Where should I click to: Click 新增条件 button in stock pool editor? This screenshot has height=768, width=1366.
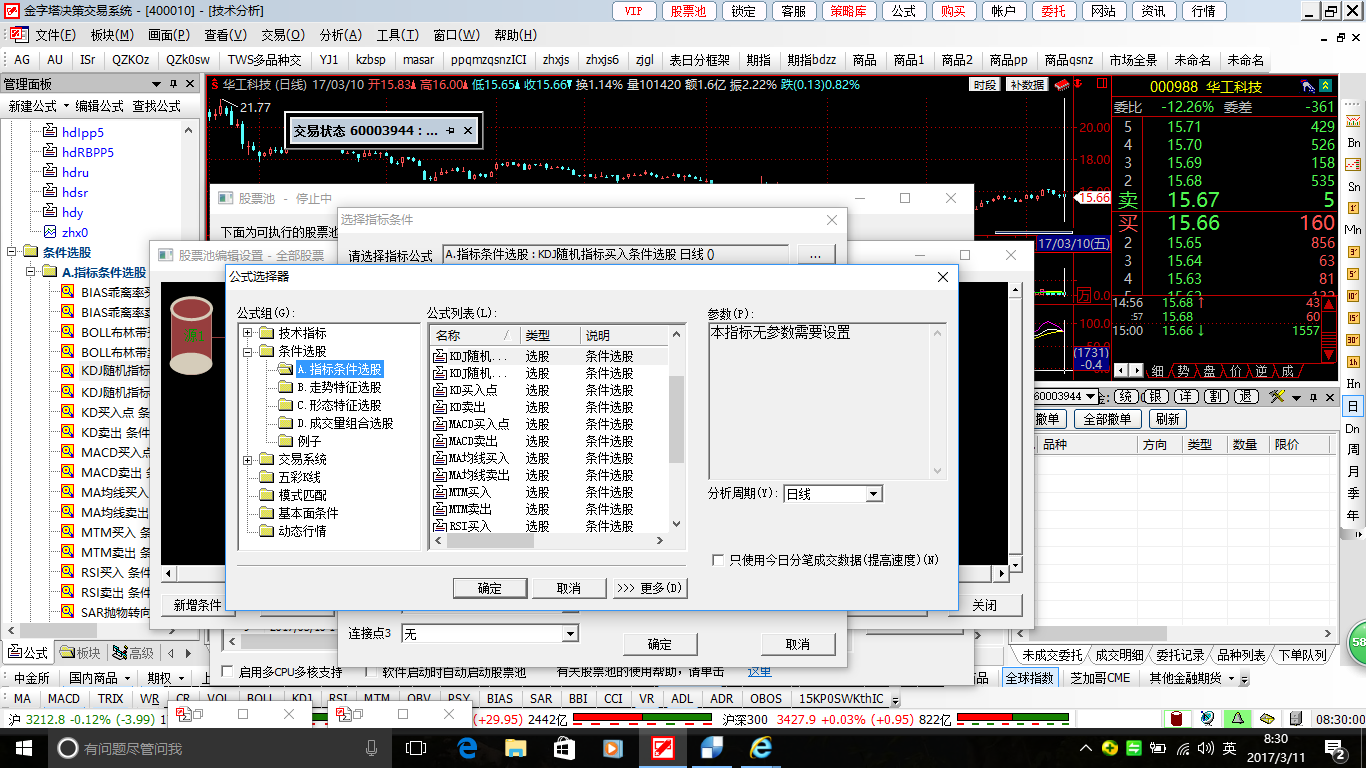pos(197,605)
